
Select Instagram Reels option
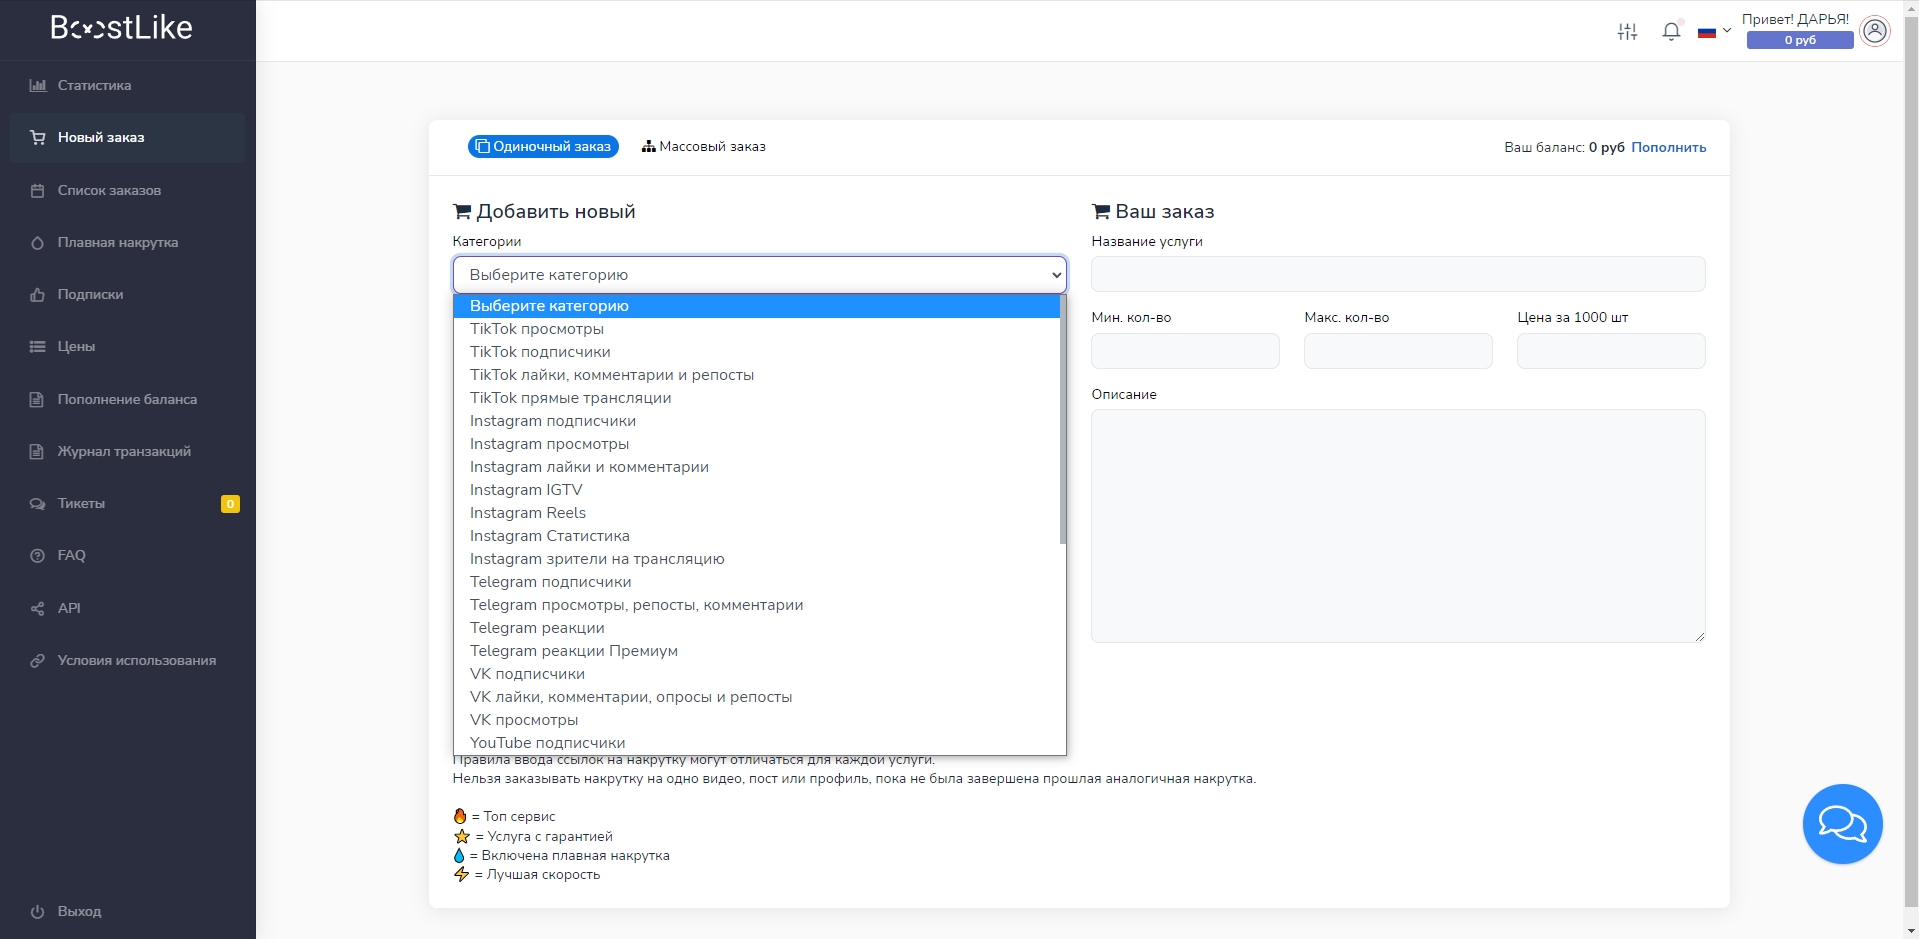[756, 513]
